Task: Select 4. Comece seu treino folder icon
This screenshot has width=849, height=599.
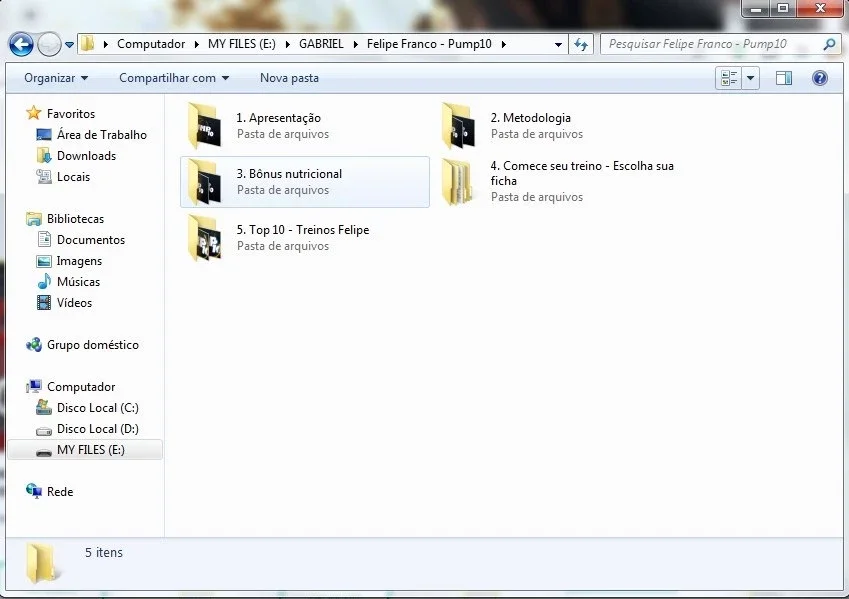Action: (x=459, y=183)
